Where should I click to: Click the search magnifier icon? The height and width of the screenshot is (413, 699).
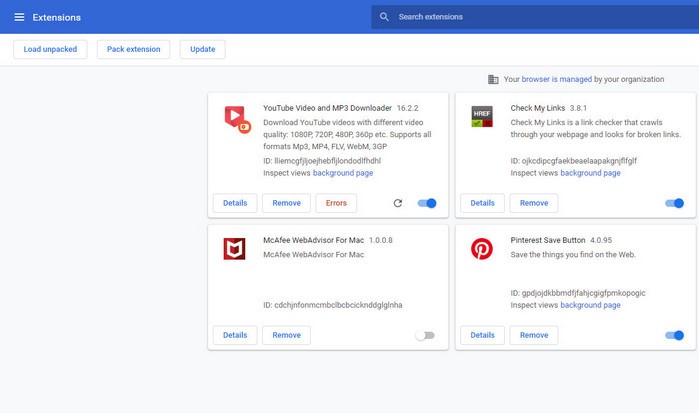[x=384, y=17]
